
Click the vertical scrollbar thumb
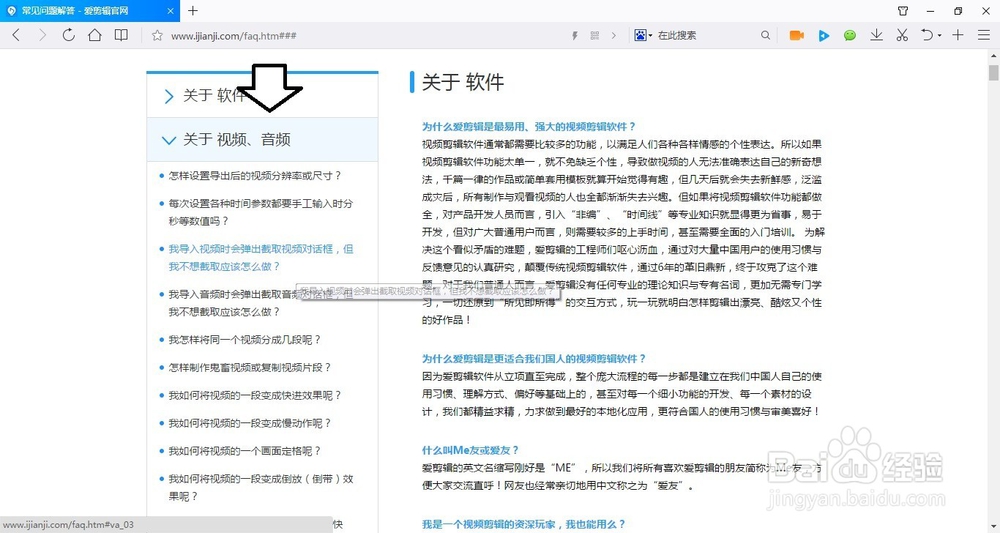[994, 71]
